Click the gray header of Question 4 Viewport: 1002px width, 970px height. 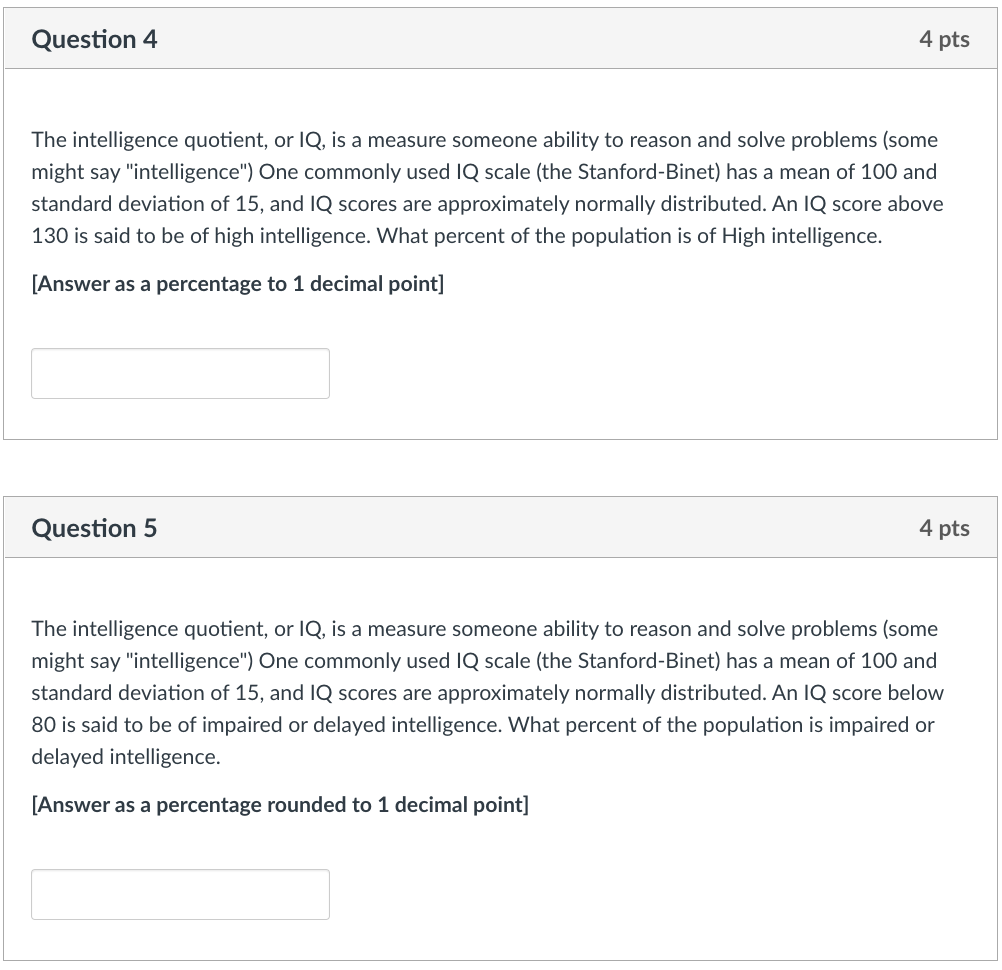pos(500,40)
